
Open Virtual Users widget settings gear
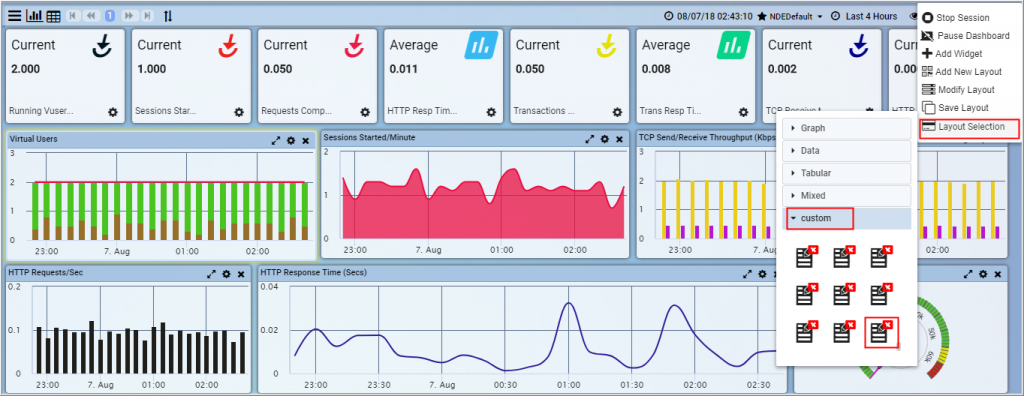[291, 140]
